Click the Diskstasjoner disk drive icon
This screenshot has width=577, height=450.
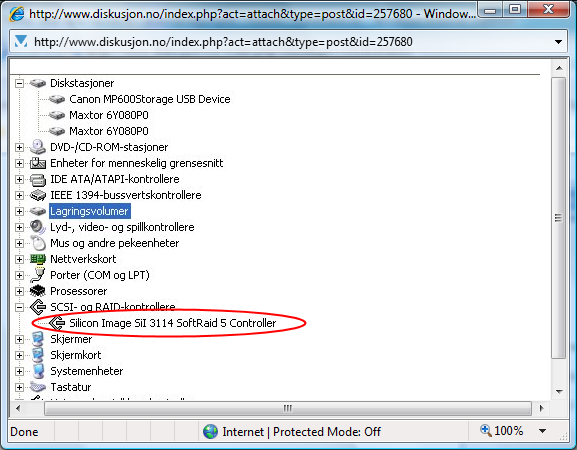(38, 83)
